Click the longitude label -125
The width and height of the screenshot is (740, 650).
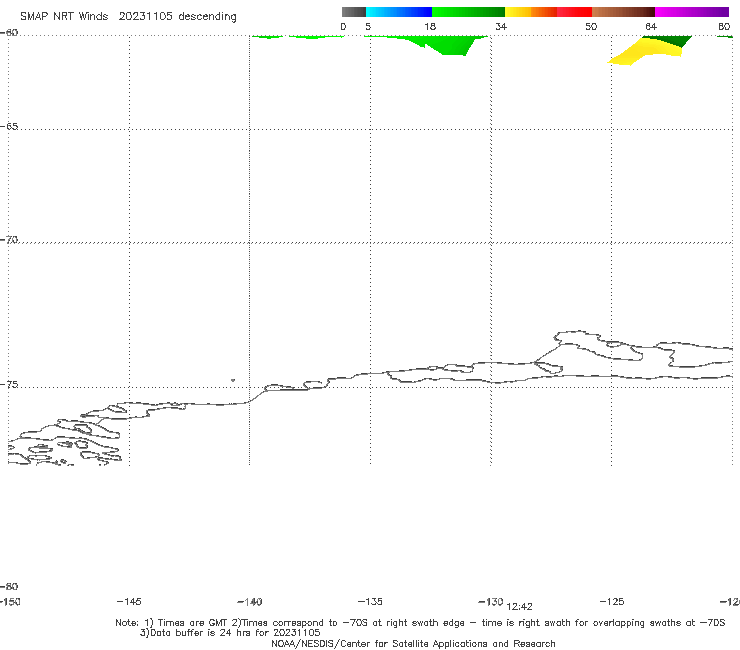point(612,601)
